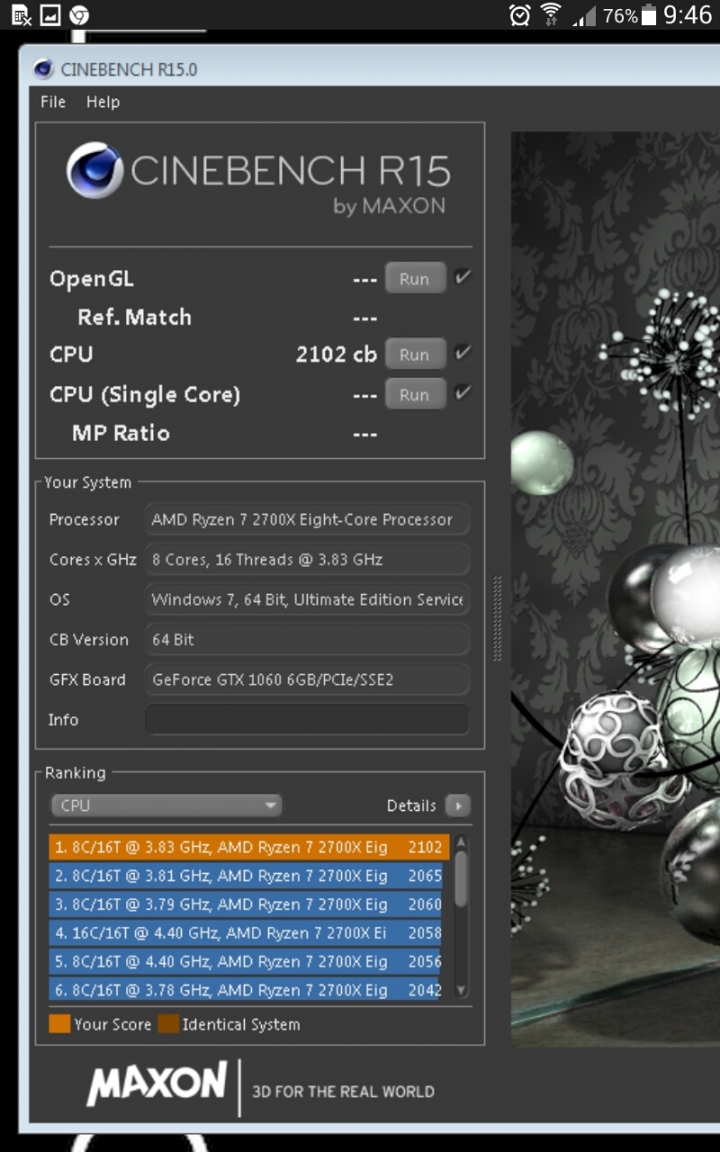Tap the document notification icon
This screenshot has height=1152, width=720.
(x=21, y=15)
